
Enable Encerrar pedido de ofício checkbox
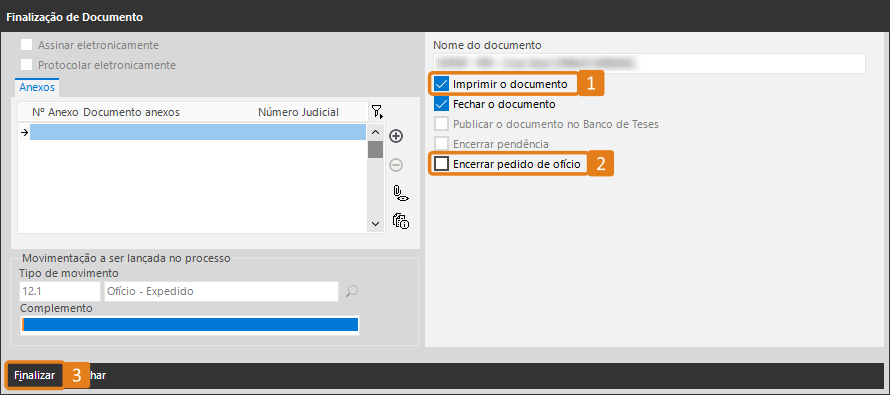[441, 164]
